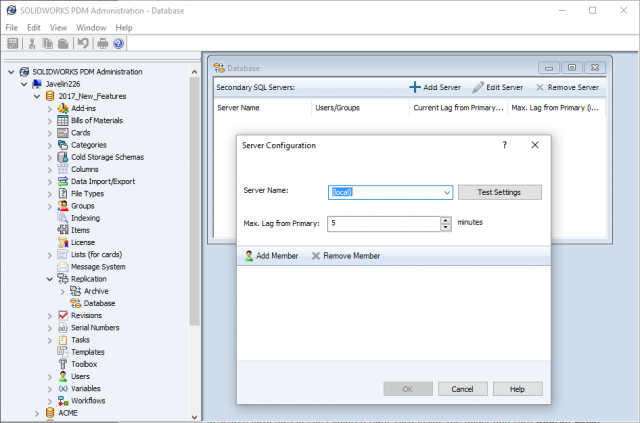This screenshot has width=640, height=423.
Task: Click the Users/Groups column header
Action: 360,108
